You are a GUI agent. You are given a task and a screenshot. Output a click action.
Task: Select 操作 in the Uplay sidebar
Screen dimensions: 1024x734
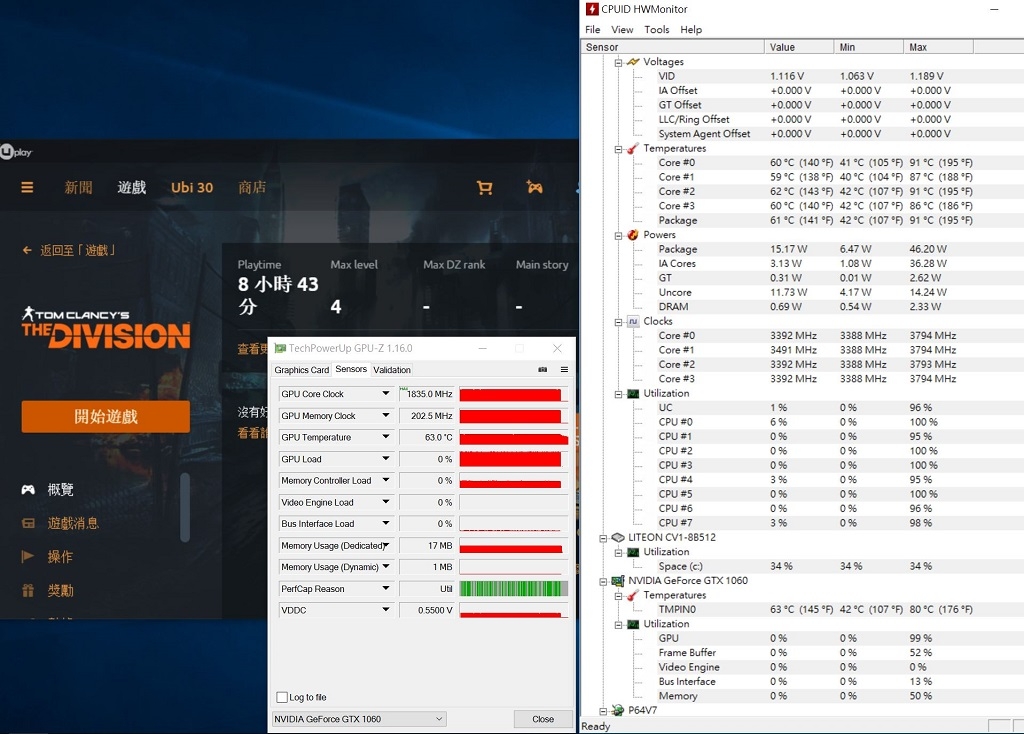(x=60, y=556)
